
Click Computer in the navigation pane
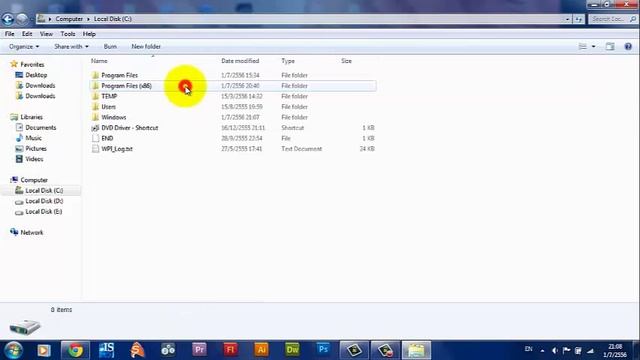pyautogui.click(x=34, y=180)
